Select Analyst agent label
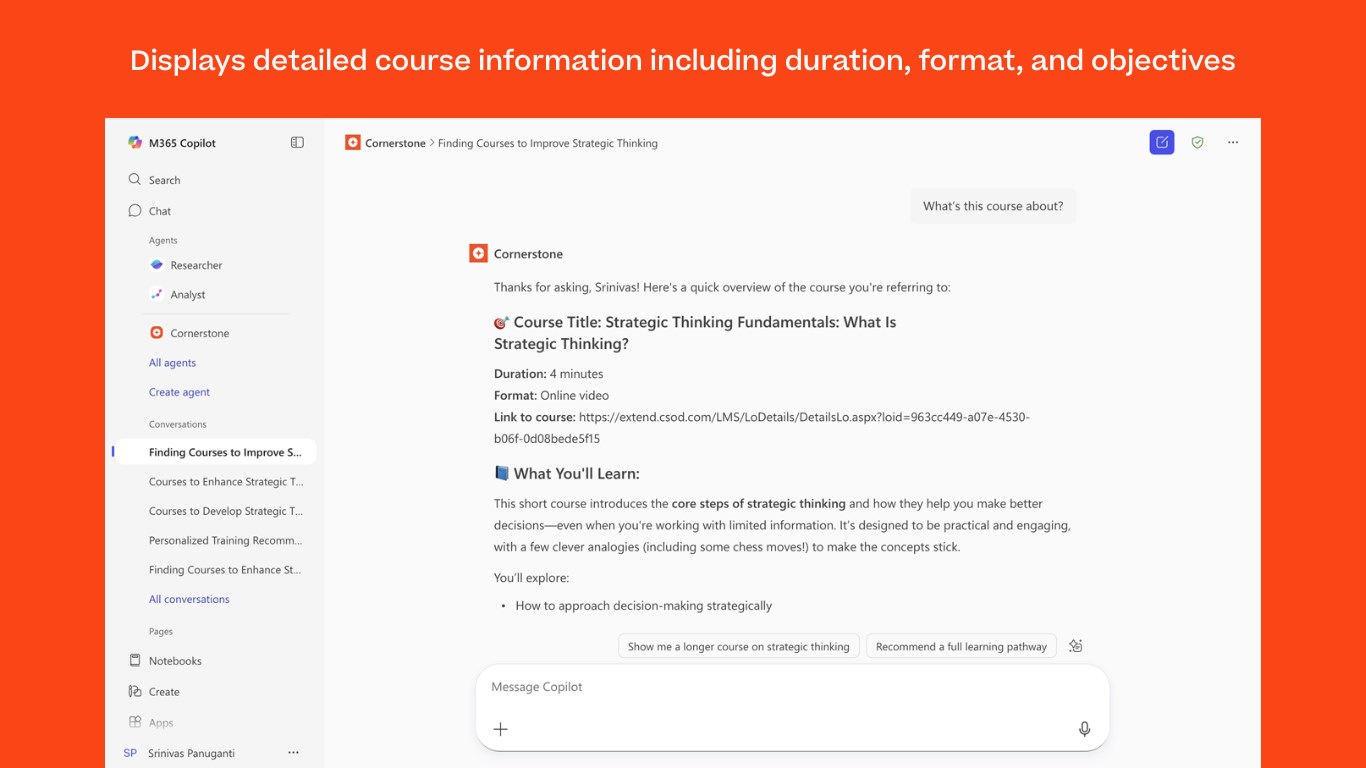1366x768 pixels. coord(188,295)
